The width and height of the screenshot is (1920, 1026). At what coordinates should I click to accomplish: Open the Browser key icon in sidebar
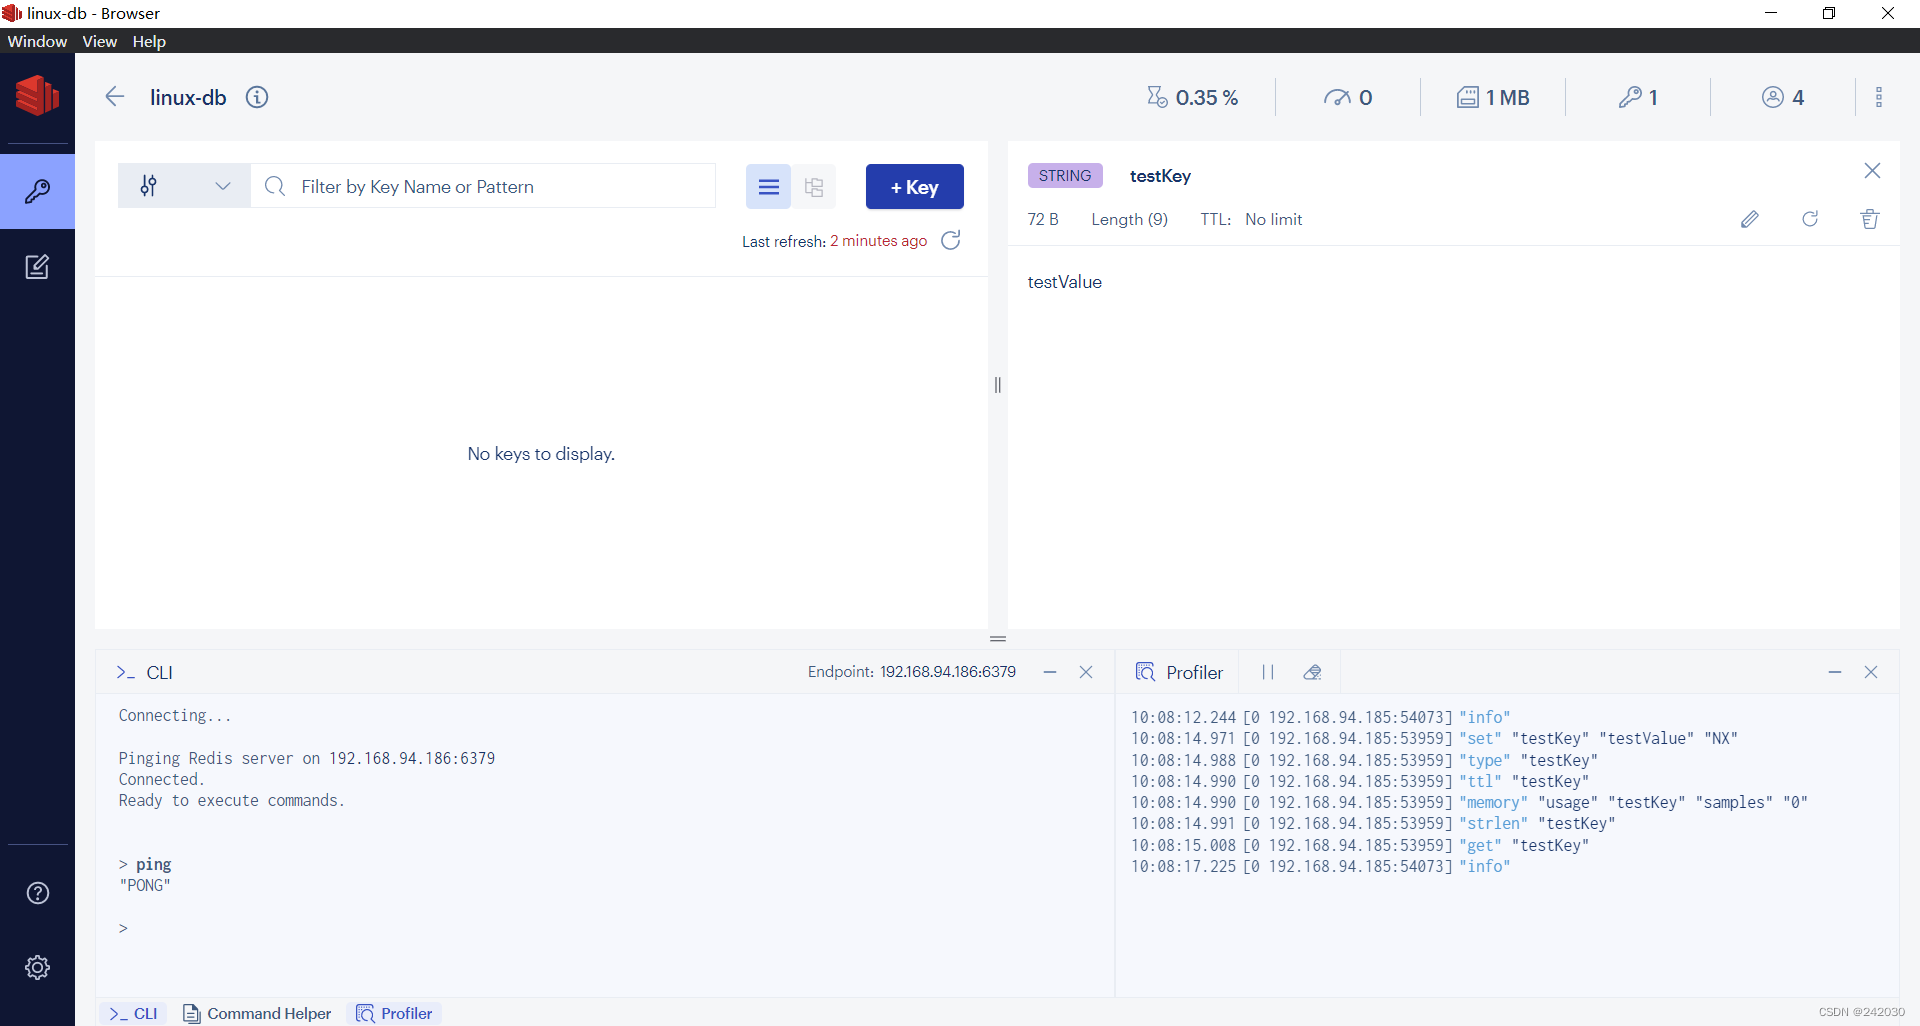37,191
